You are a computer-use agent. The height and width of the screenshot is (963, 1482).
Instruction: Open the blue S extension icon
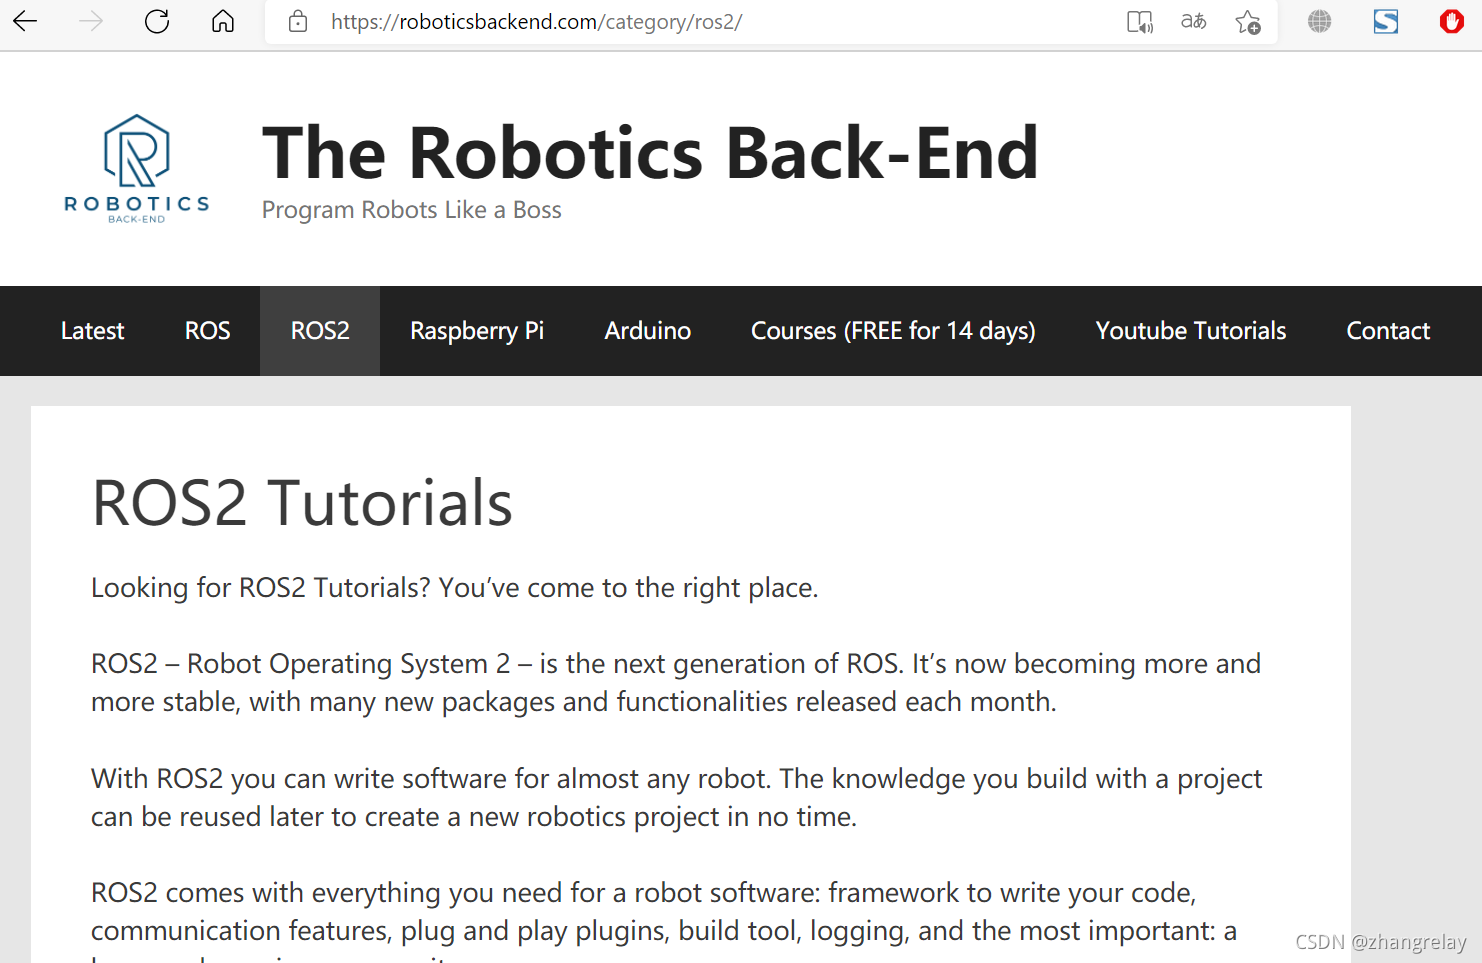tap(1386, 21)
